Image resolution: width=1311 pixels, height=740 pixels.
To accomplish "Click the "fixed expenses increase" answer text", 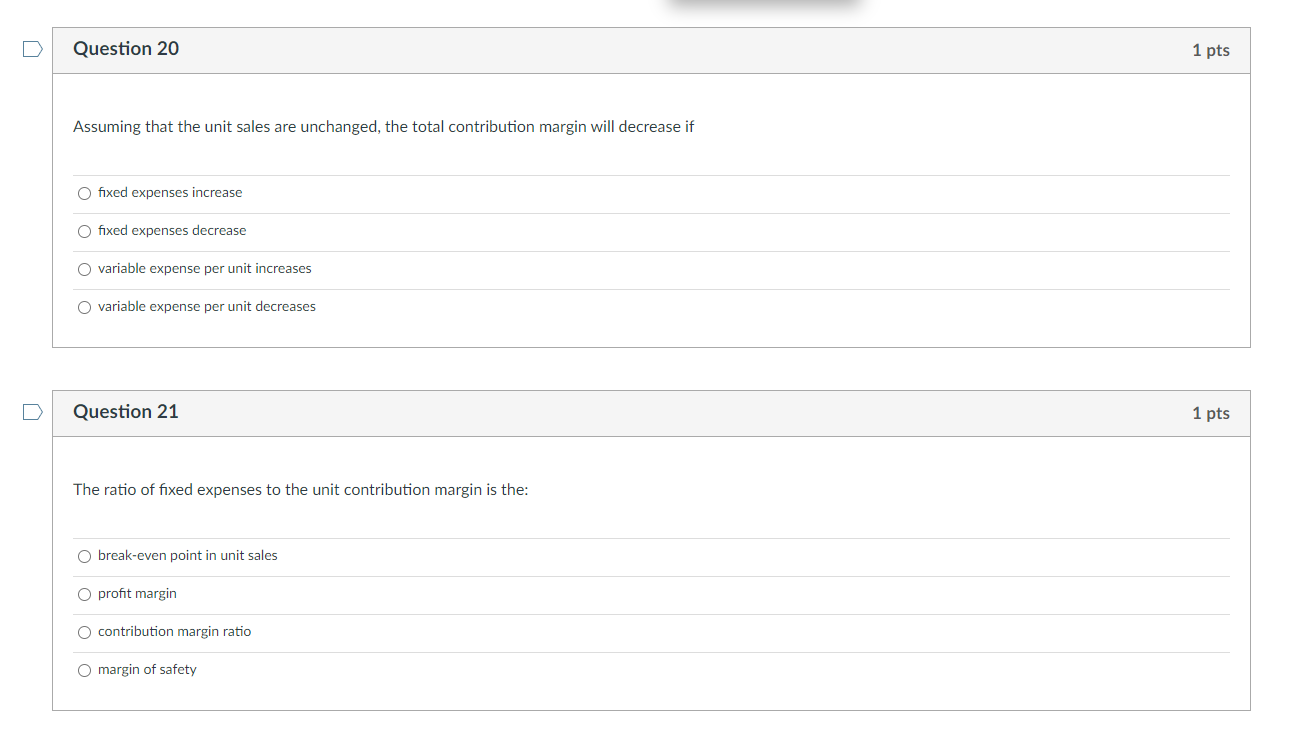I will click(169, 192).
